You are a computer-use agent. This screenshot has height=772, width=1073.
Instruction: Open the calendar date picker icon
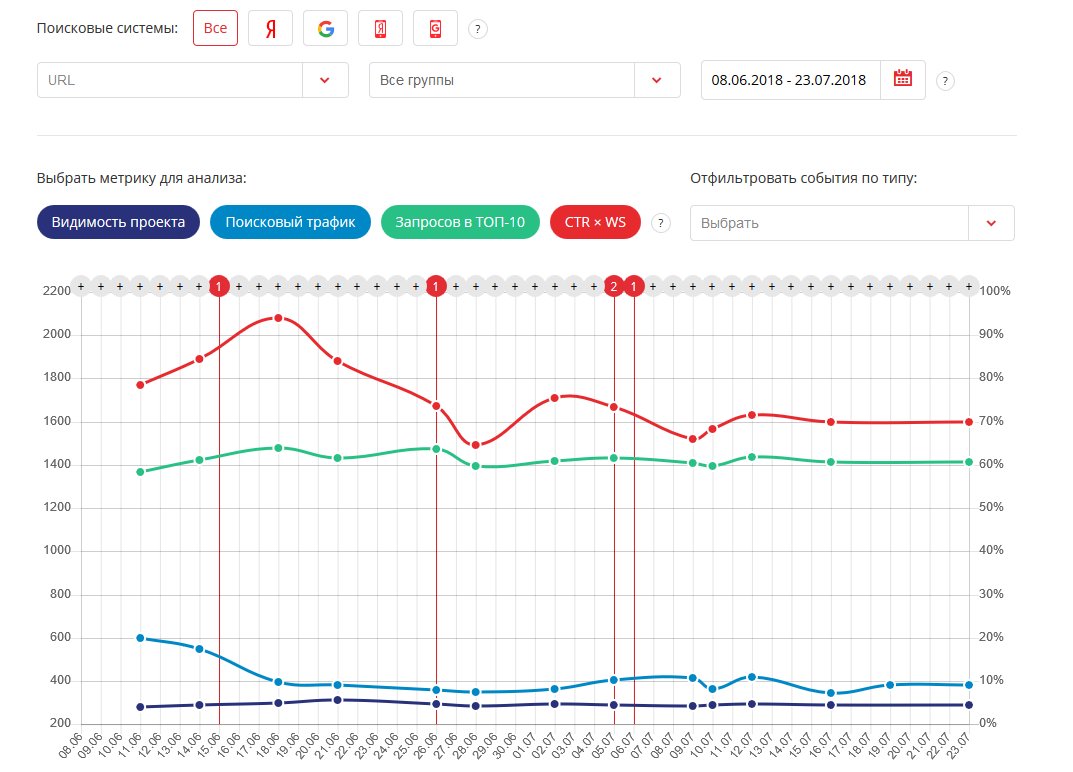tap(902, 80)
